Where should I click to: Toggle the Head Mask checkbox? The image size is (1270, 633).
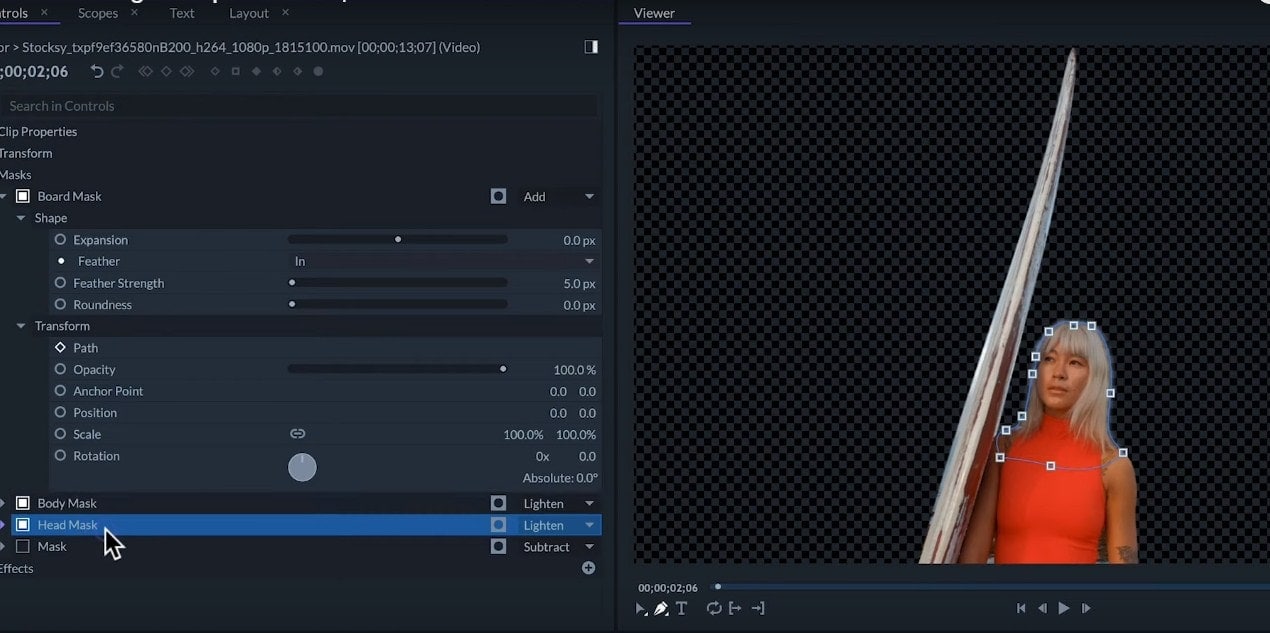pos(23,525)
